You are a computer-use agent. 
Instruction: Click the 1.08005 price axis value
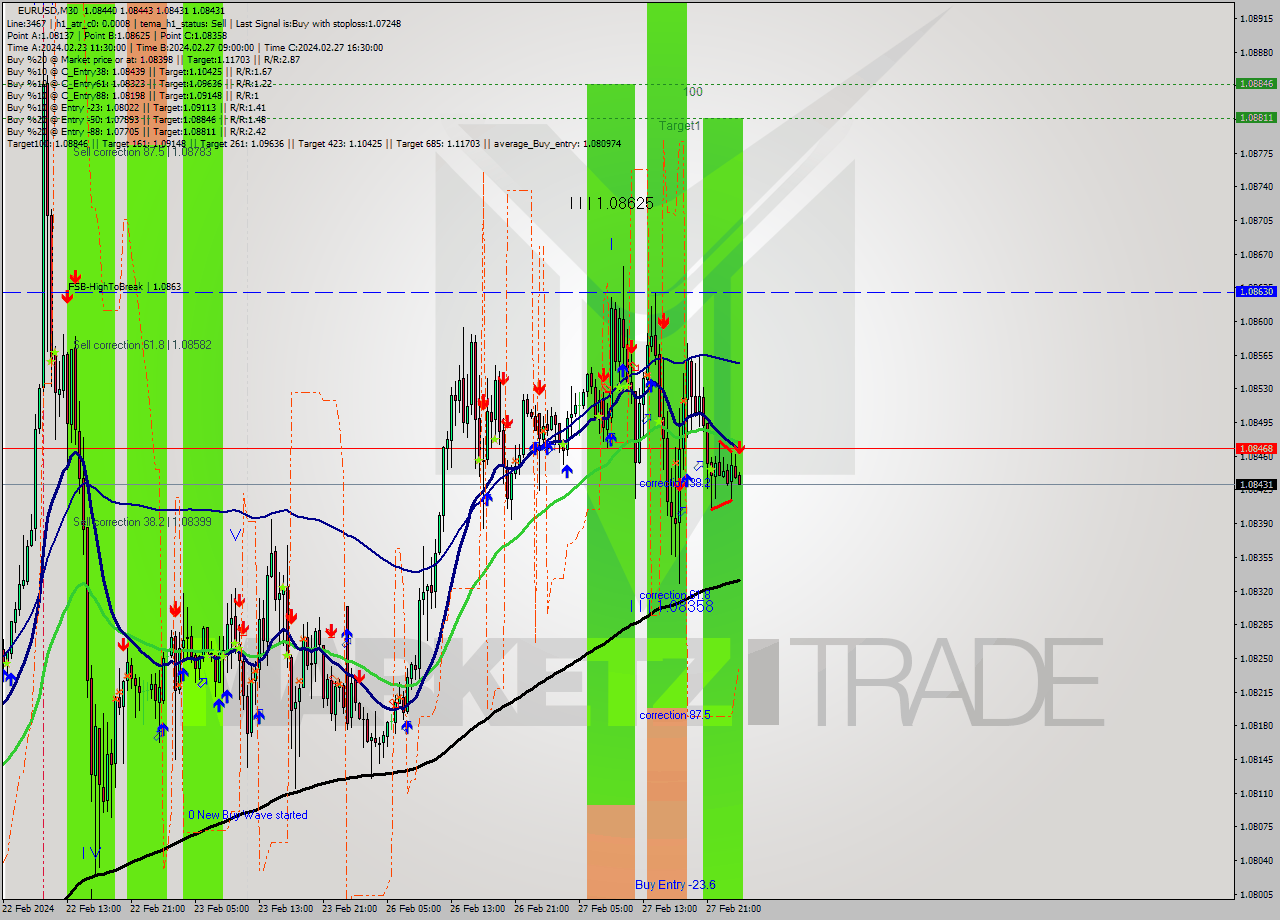coord(1256,894)
